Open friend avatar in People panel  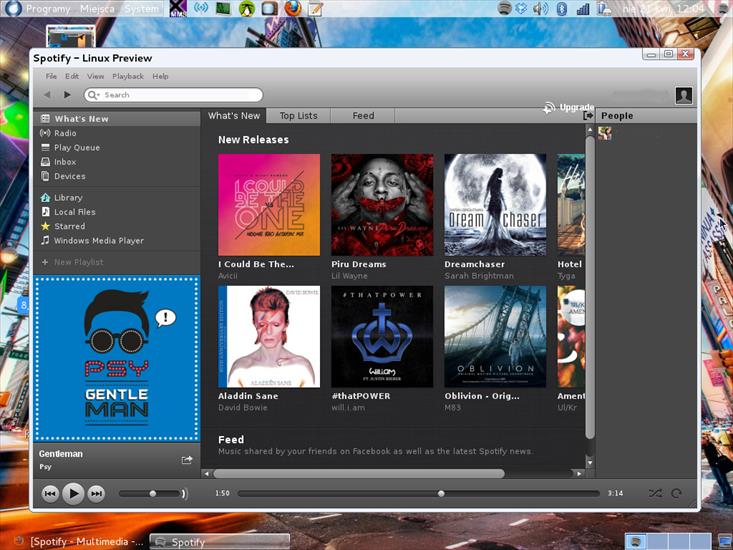coord(604,133)
